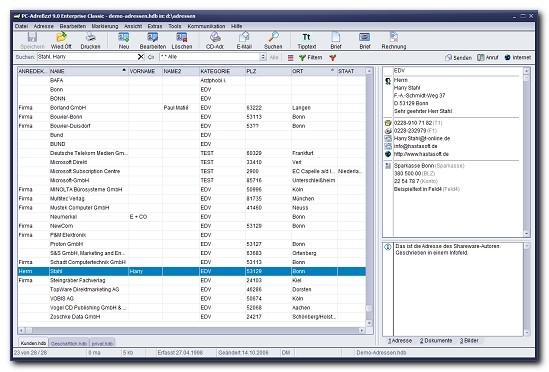This screenshot has width=549, height=372.
Task: Click the mail icon beside info@hastasoft.de
Action: (x=388, y=146)
